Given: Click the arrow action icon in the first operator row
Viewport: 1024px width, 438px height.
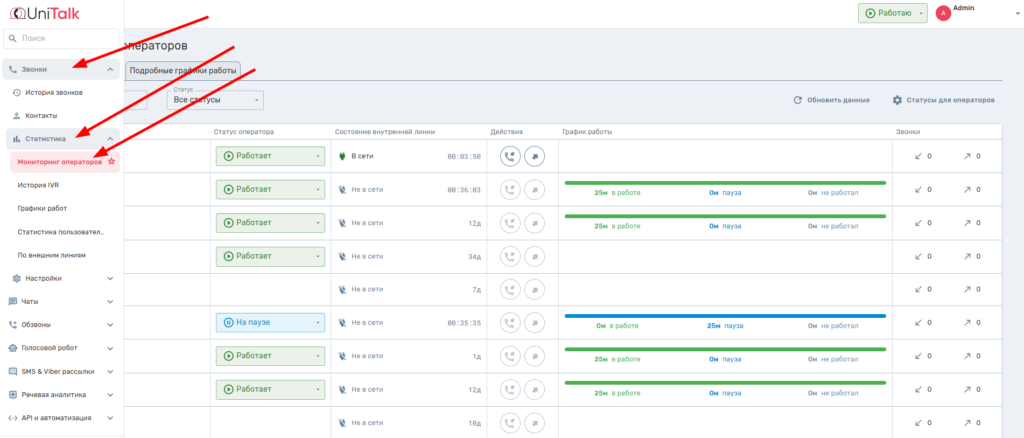Looking at the screenshot, I should (x=535, y=156).
